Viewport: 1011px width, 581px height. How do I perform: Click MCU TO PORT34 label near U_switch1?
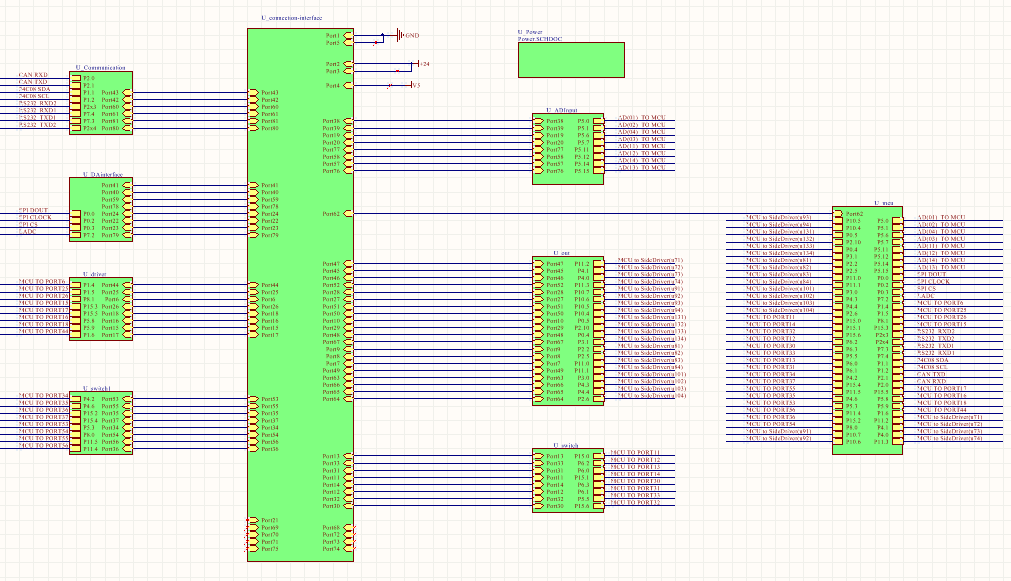point(43,395)
